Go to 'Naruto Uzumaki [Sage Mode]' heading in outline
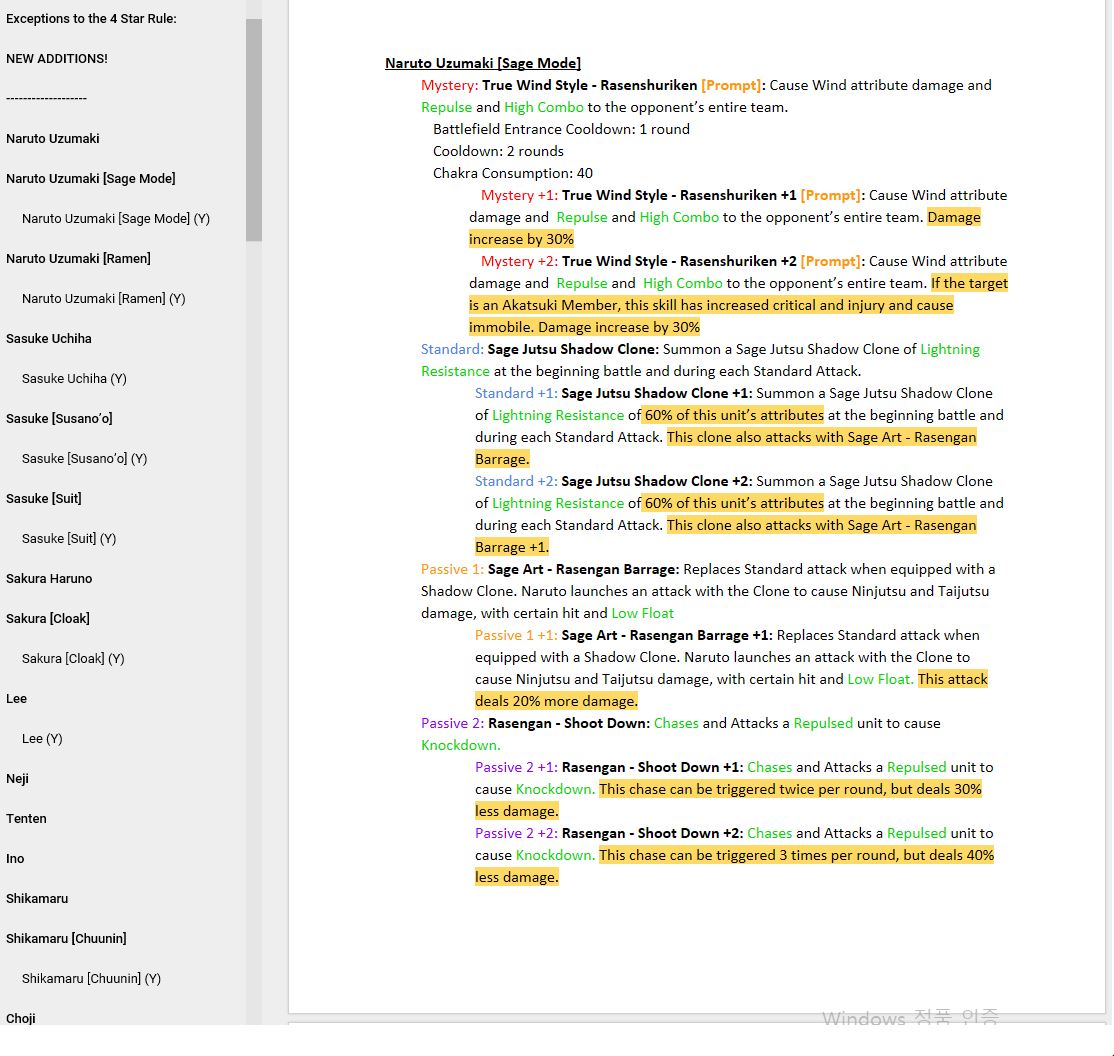 tap(90, 178)
